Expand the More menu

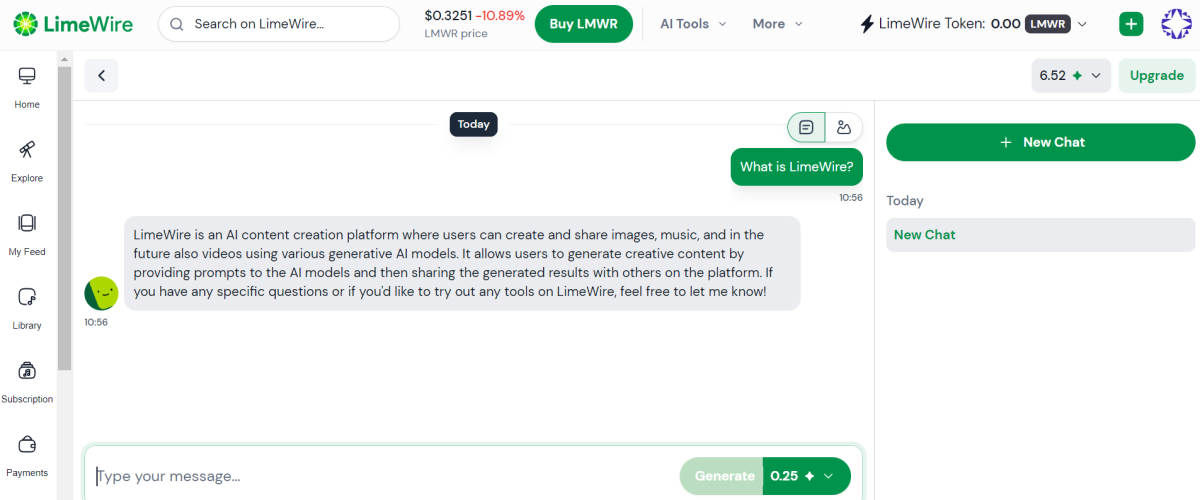(x=777, y=24)
